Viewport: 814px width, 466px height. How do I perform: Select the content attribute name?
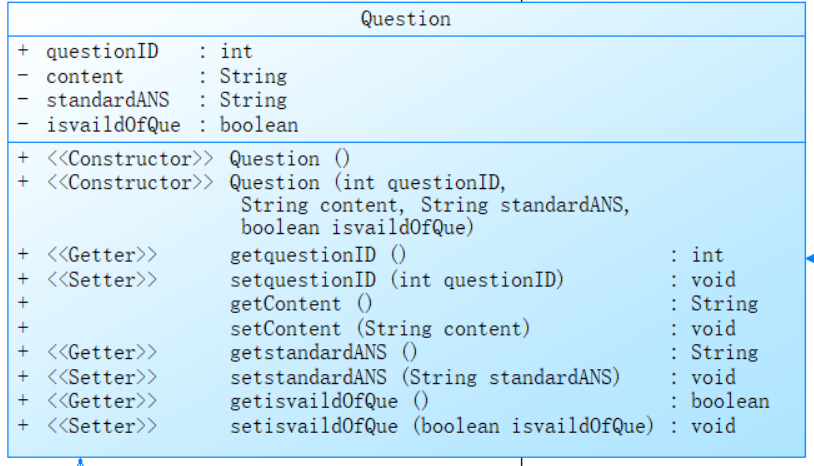click(85, 76)
